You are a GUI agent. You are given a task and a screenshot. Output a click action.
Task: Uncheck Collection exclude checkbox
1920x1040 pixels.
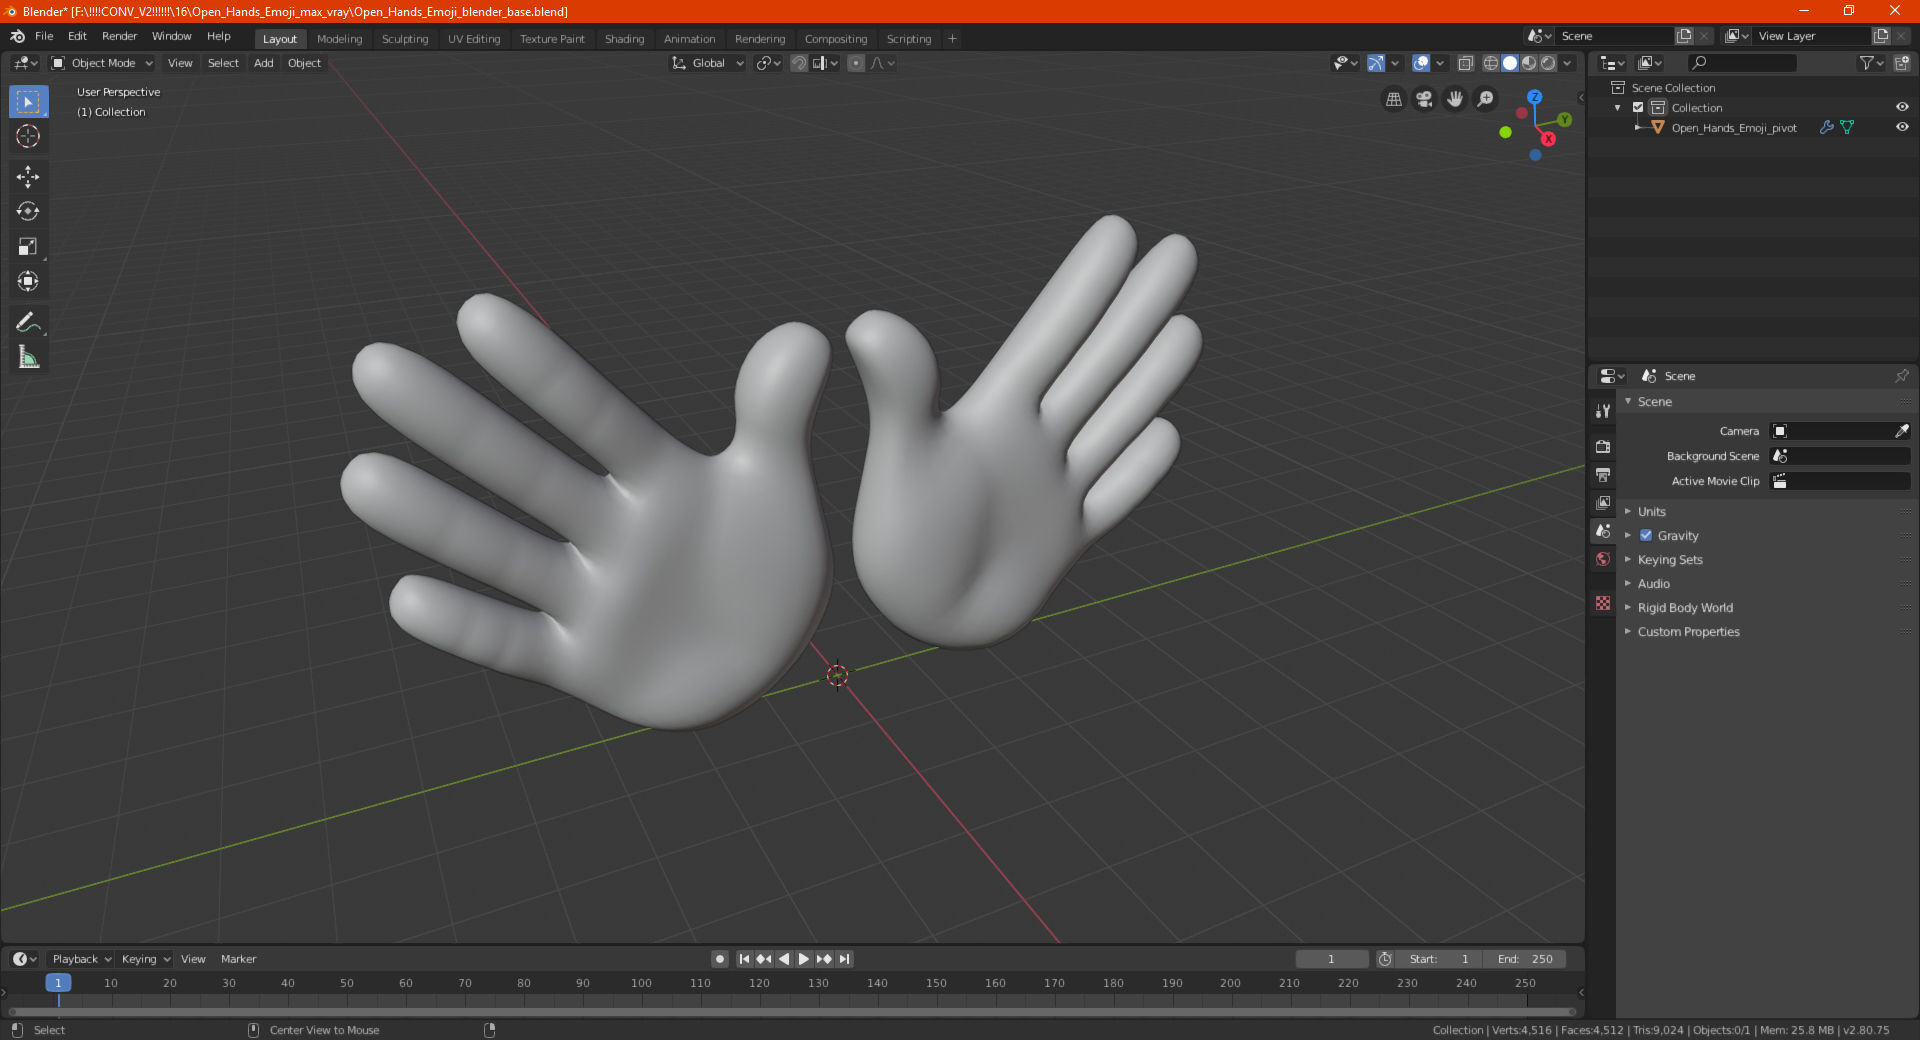pyautogui.click(x=1638, y=107)
